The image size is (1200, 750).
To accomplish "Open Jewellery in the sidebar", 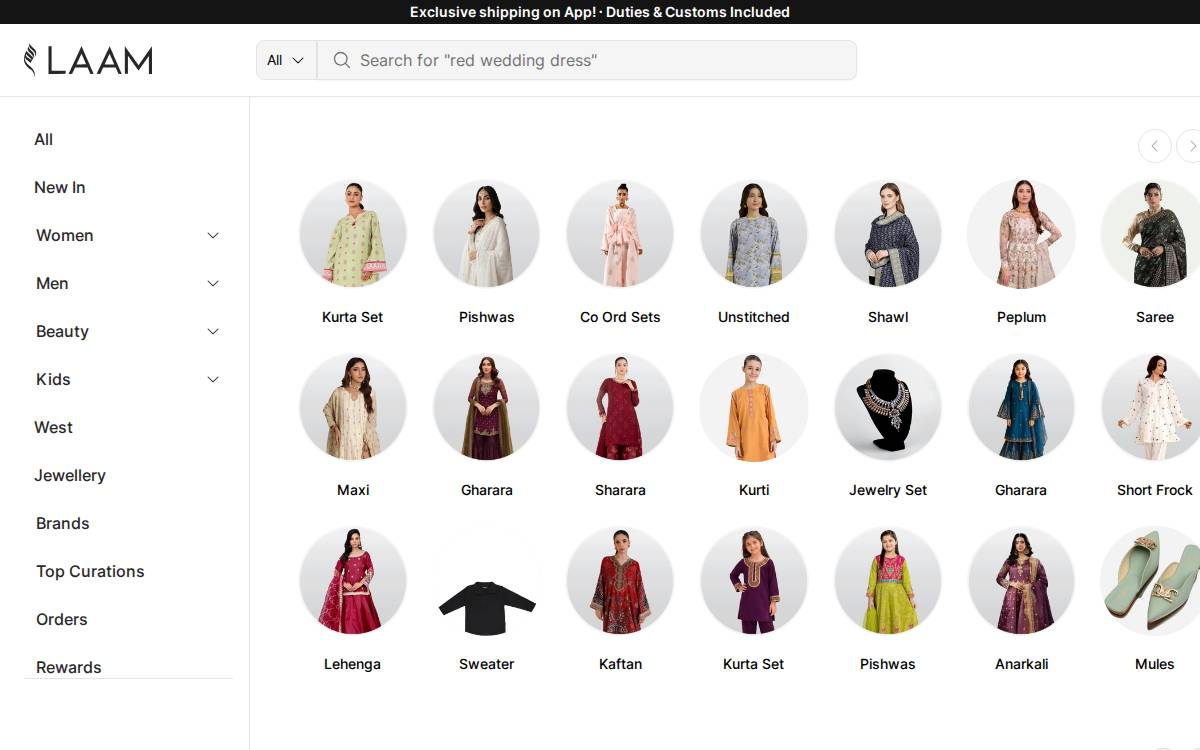I will (69, 475).
